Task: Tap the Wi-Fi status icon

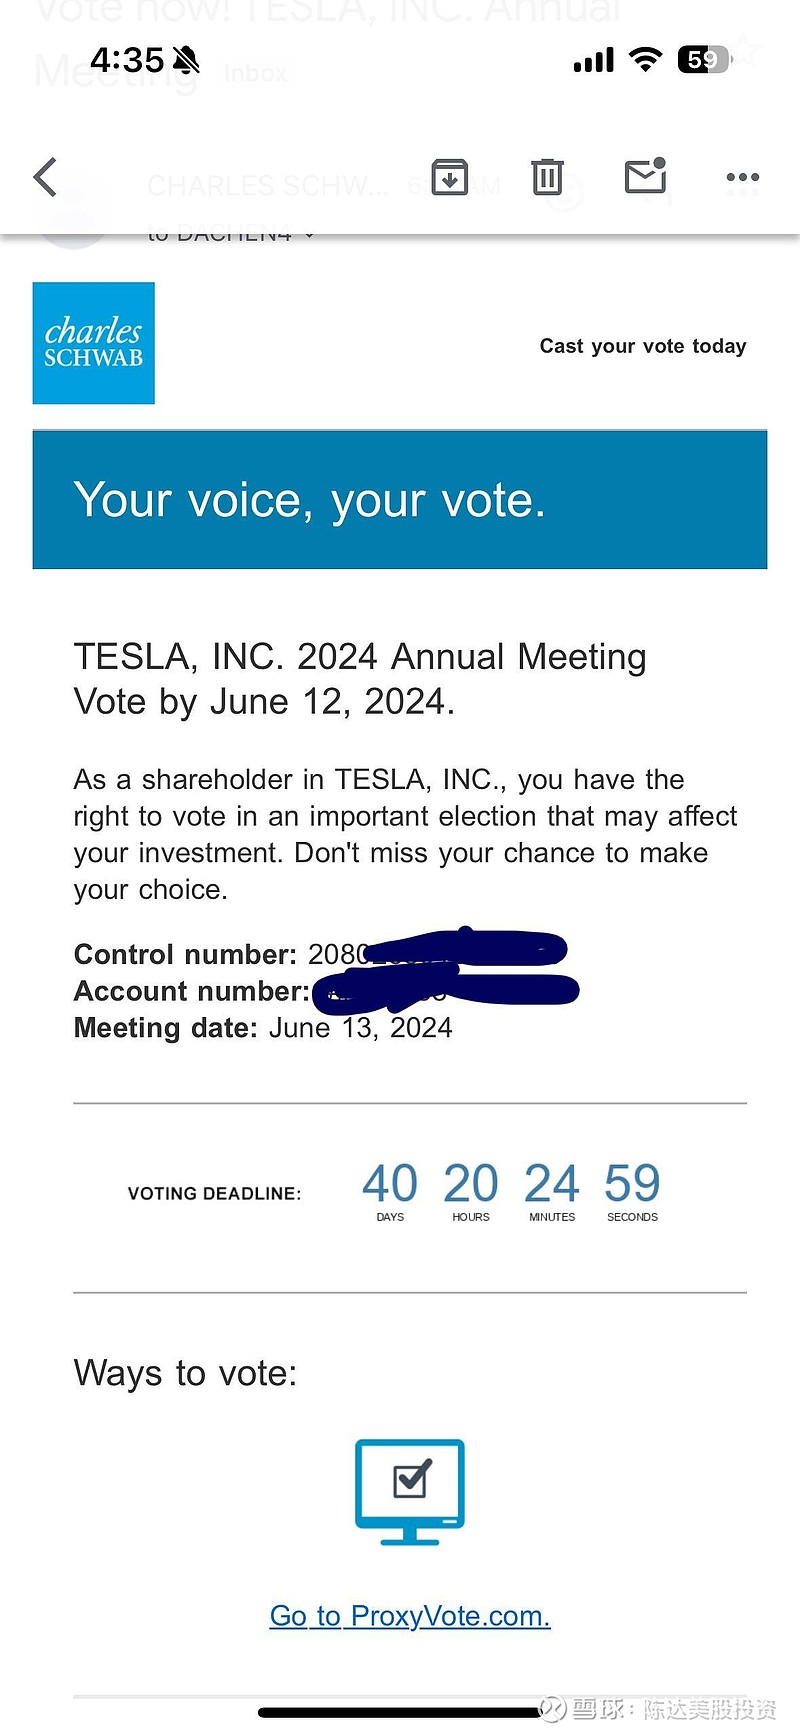Action: [x=646, y=60]
